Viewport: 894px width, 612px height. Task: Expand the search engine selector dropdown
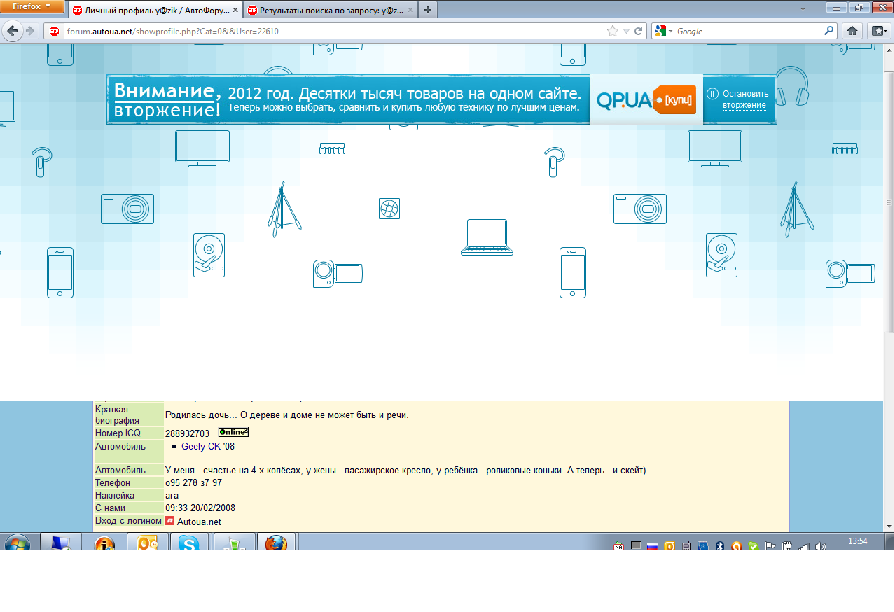coord(664,31)
